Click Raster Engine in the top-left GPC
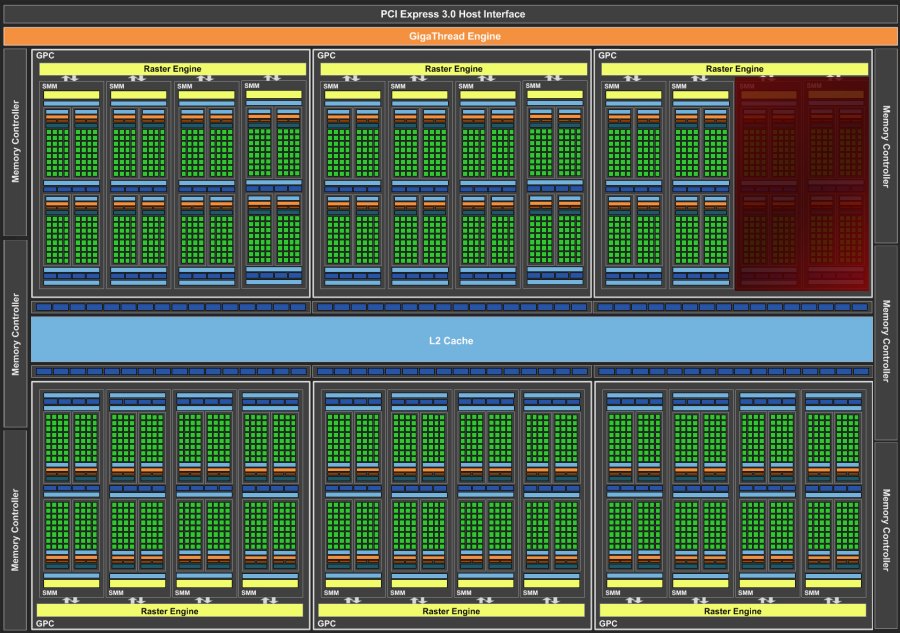 pos(171,69)
